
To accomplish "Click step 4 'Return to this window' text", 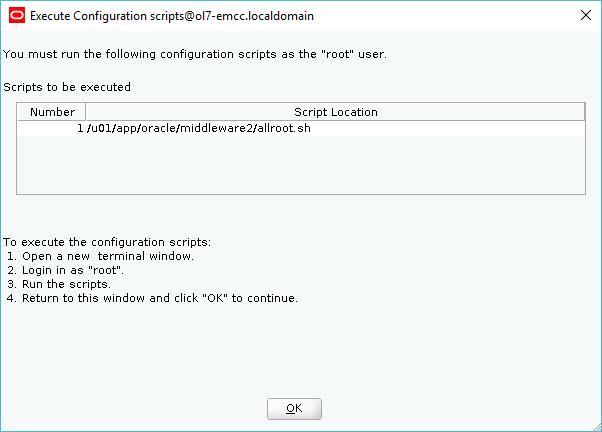I will [152, 298].
